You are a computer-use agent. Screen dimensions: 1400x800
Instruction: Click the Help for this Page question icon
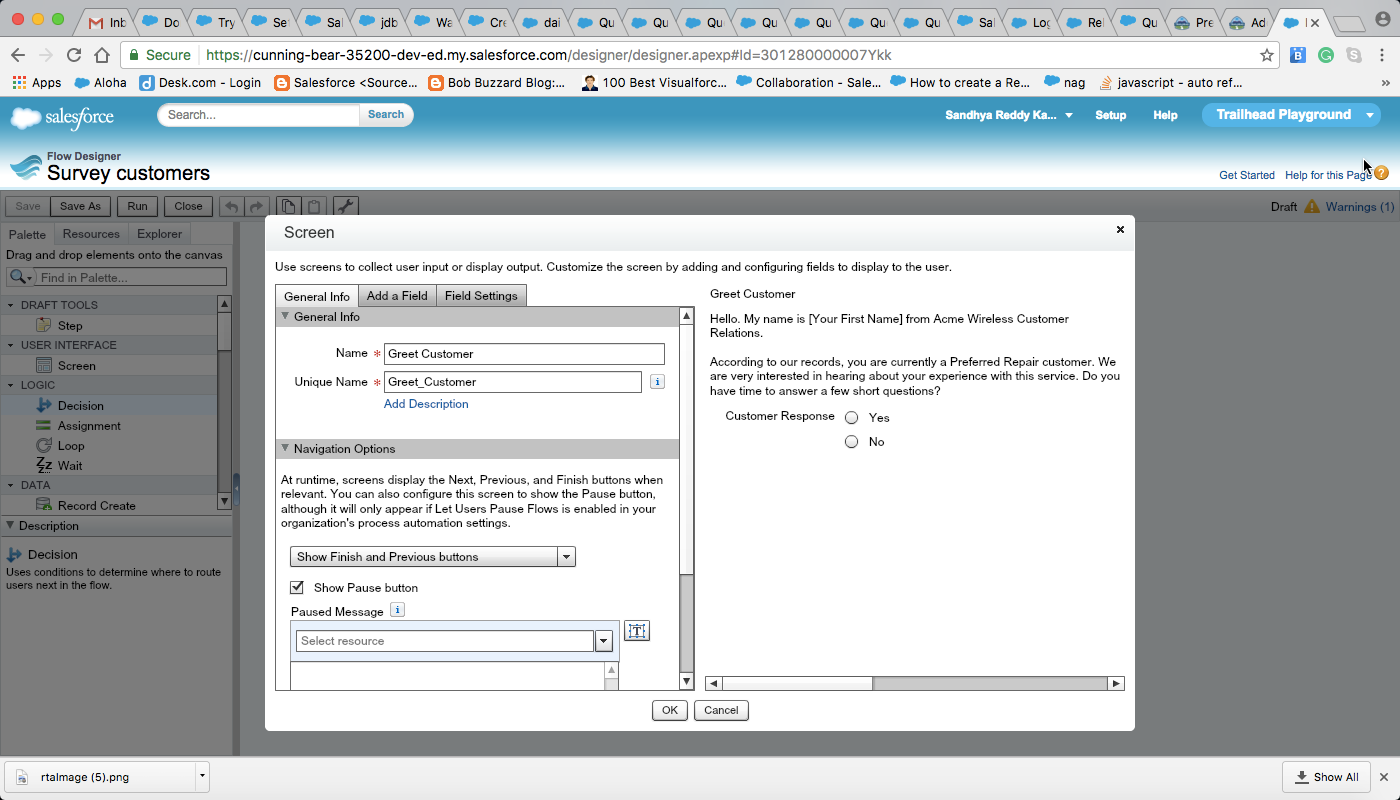(1382, 174)
